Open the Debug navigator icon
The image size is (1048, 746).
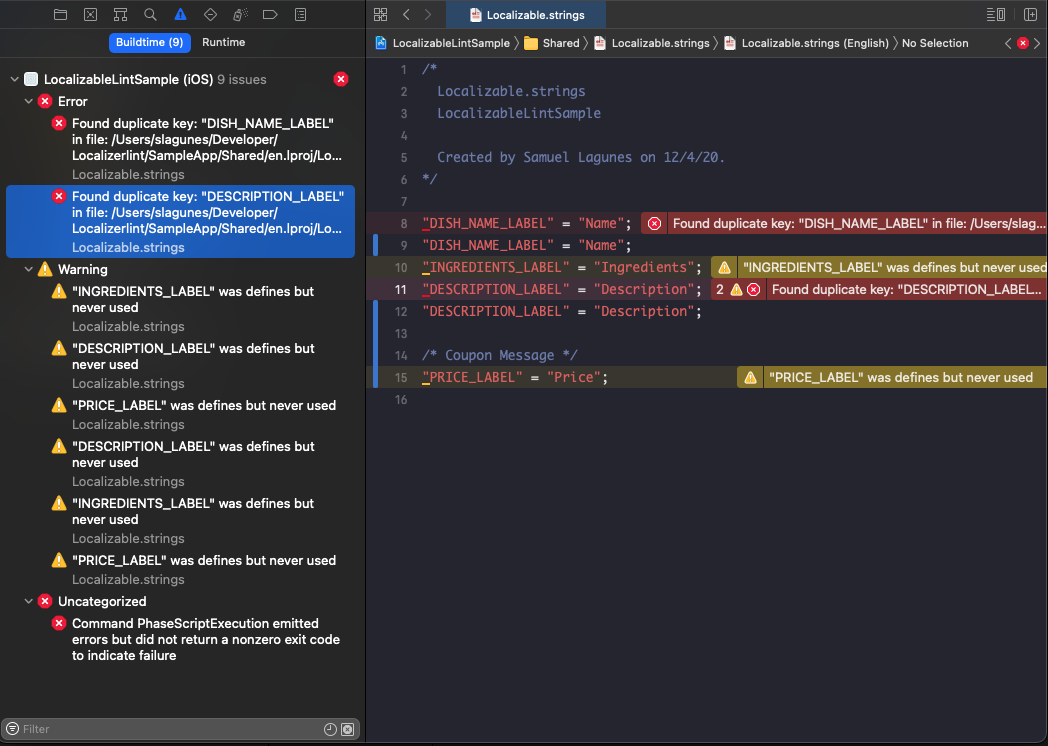[240, 14]
